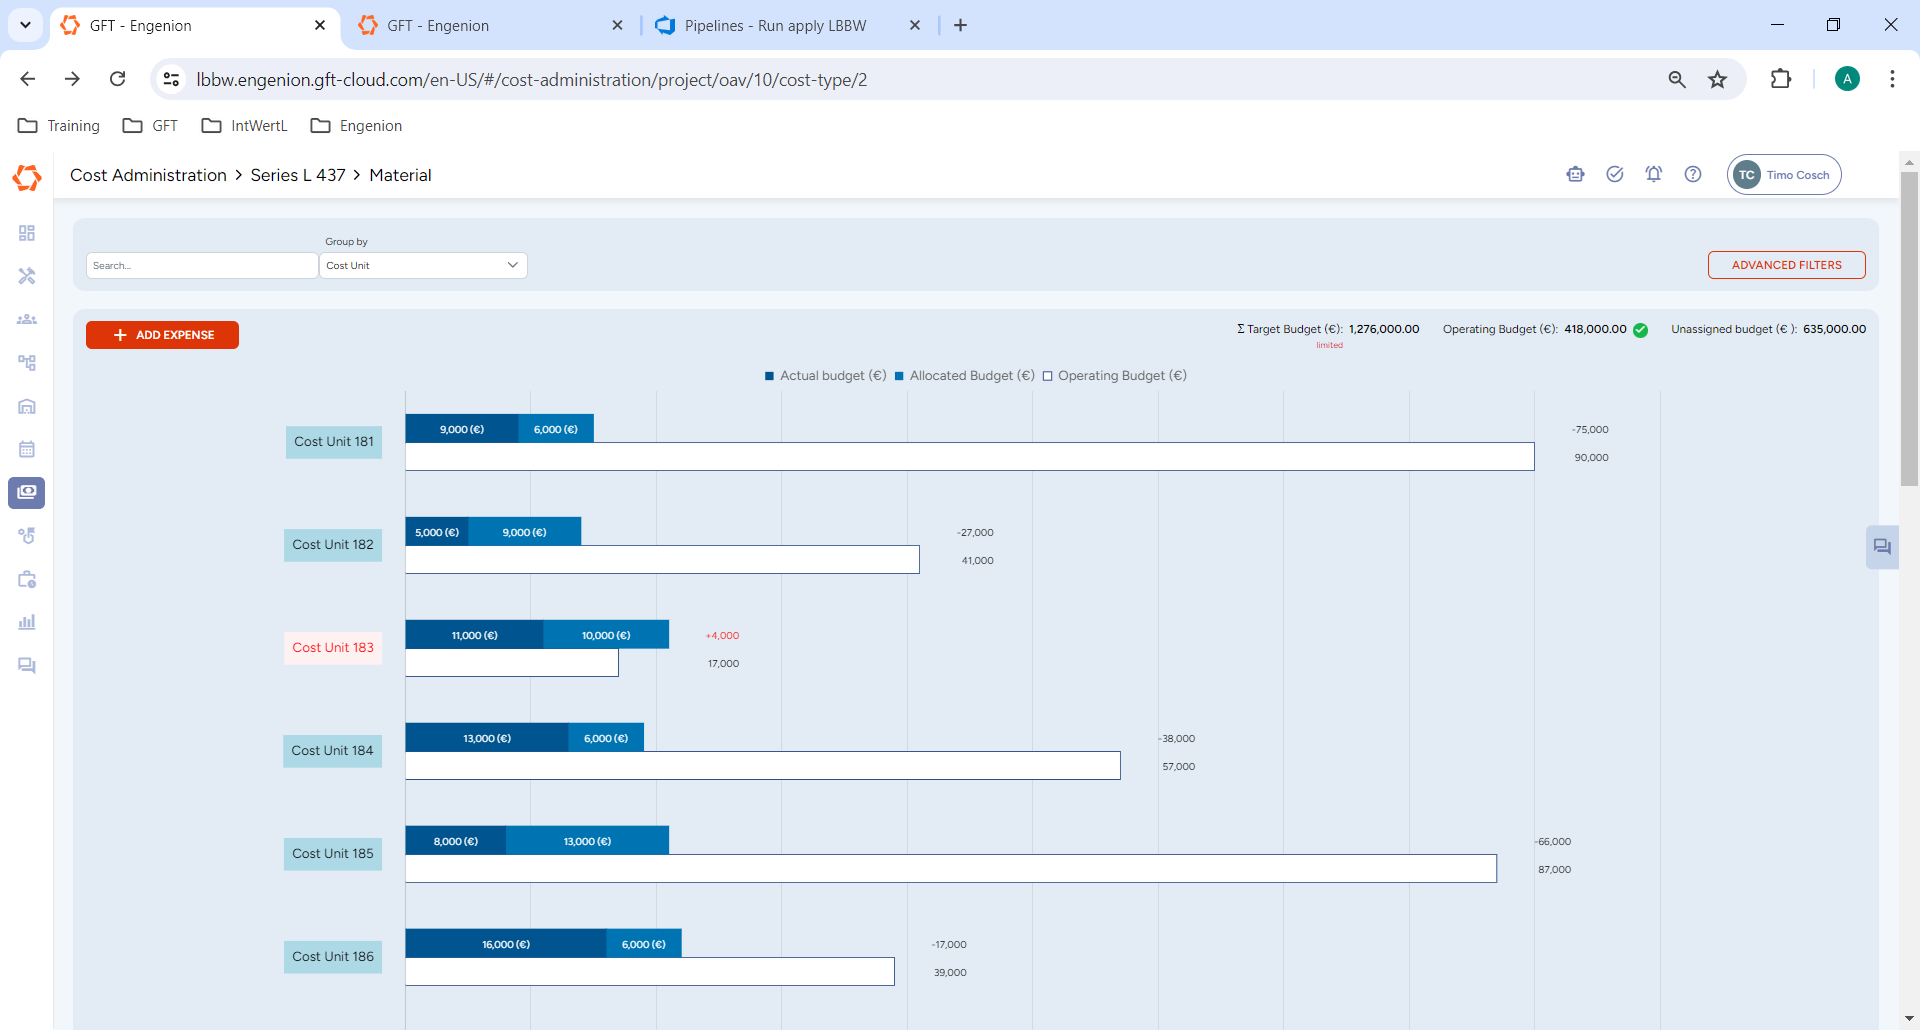
Task: Click the Search input field
Action: (x=202, y=265)
